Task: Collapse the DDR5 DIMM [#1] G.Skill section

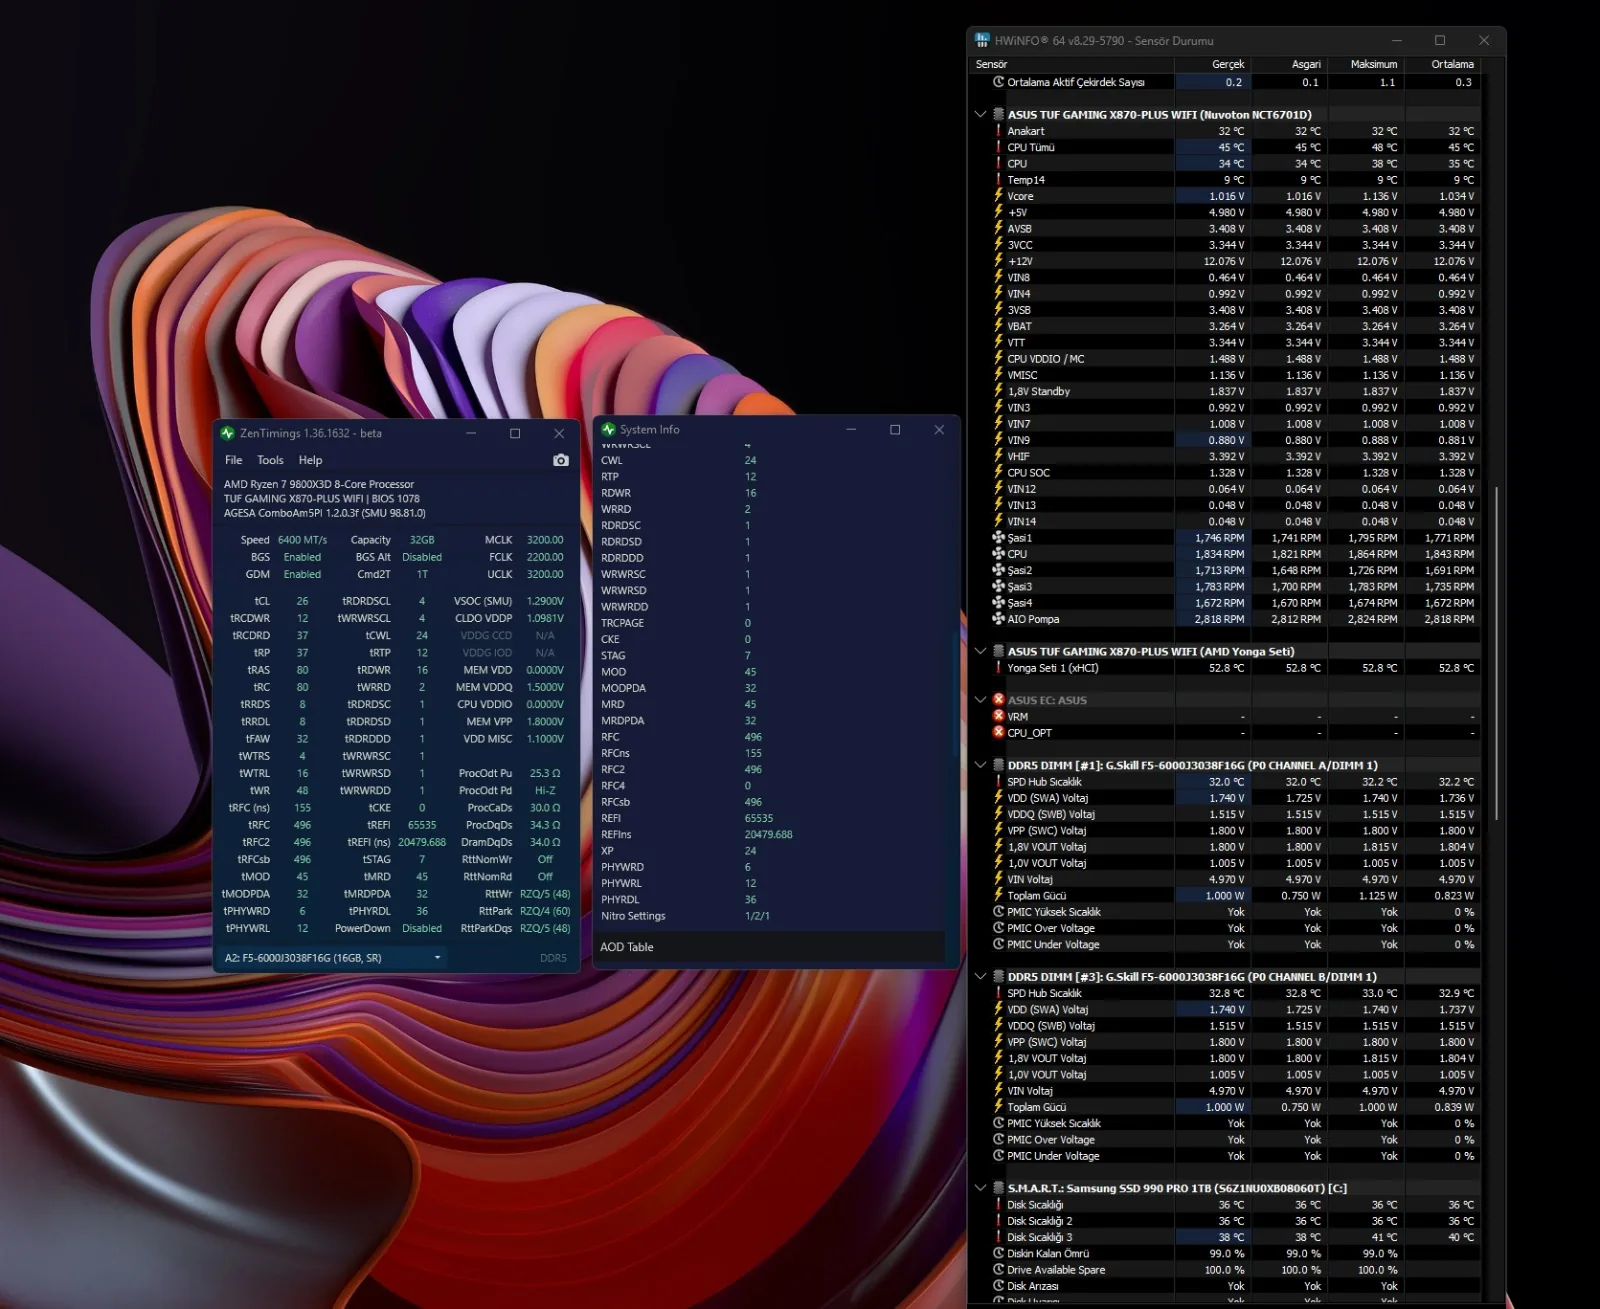Action: [980, 765]
